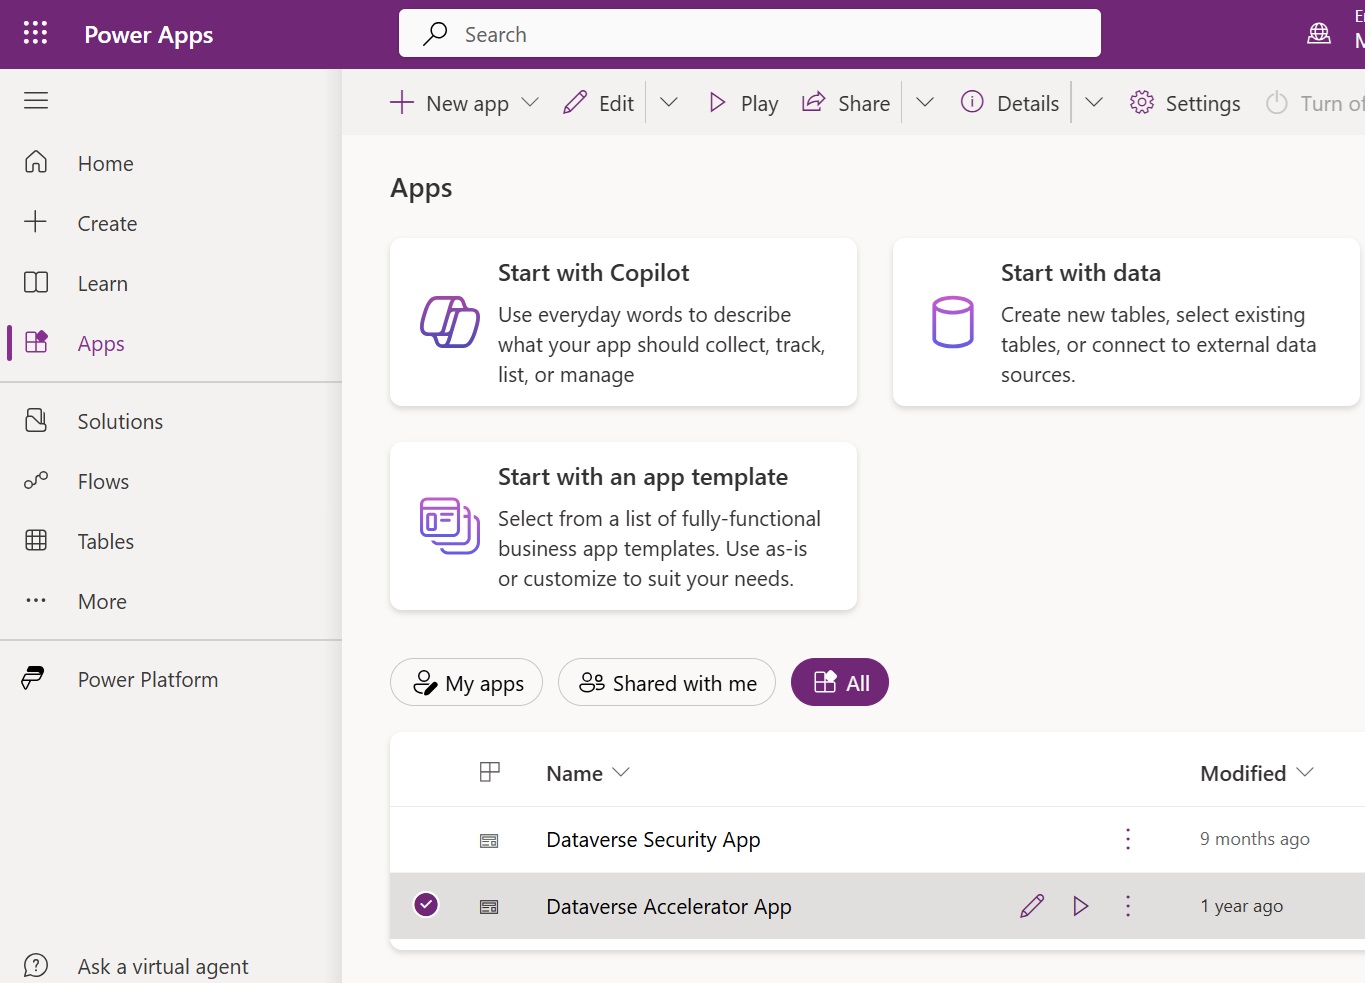Image resolution: width=1365 pixels, height=983 pixels.
Task: Toggle the Shared with me filter
Action: point(667,683)
